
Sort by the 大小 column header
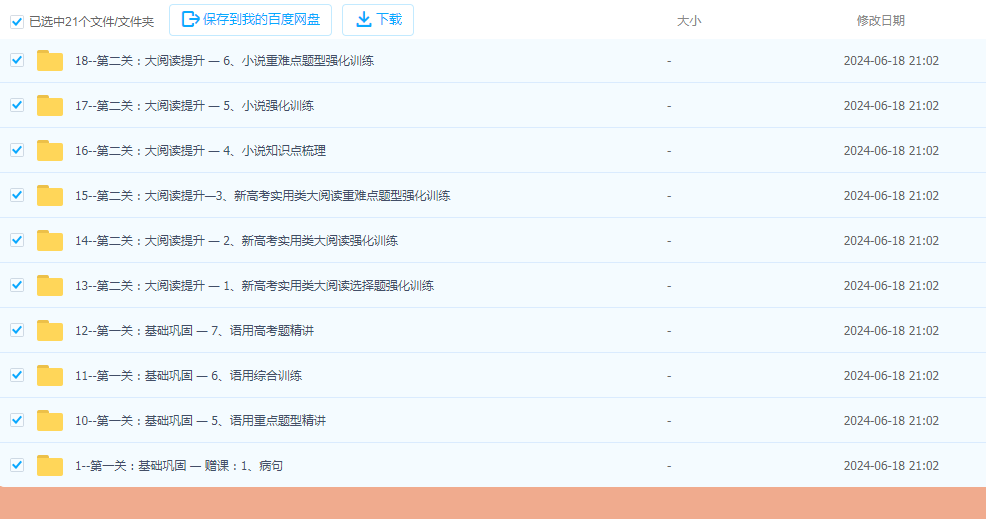click(x=689, y=21)
